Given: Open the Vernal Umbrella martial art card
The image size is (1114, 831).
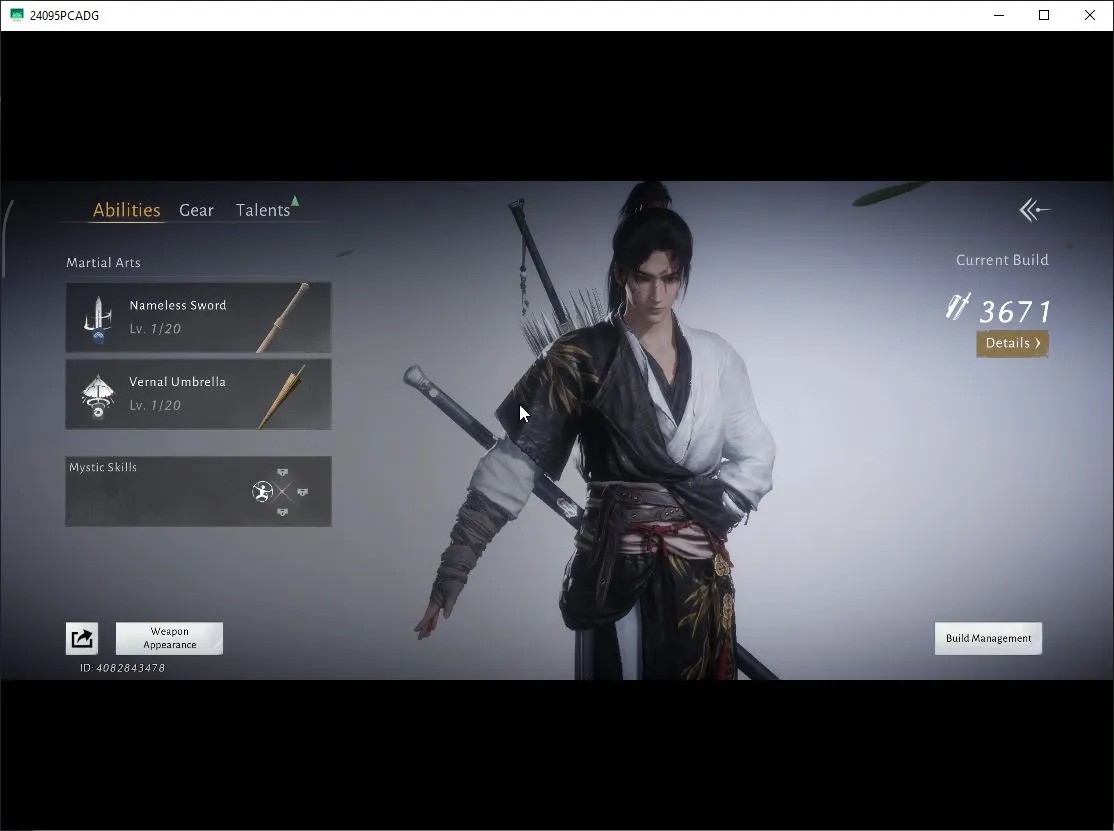Looking at the screenshot, I should [198, 394].
